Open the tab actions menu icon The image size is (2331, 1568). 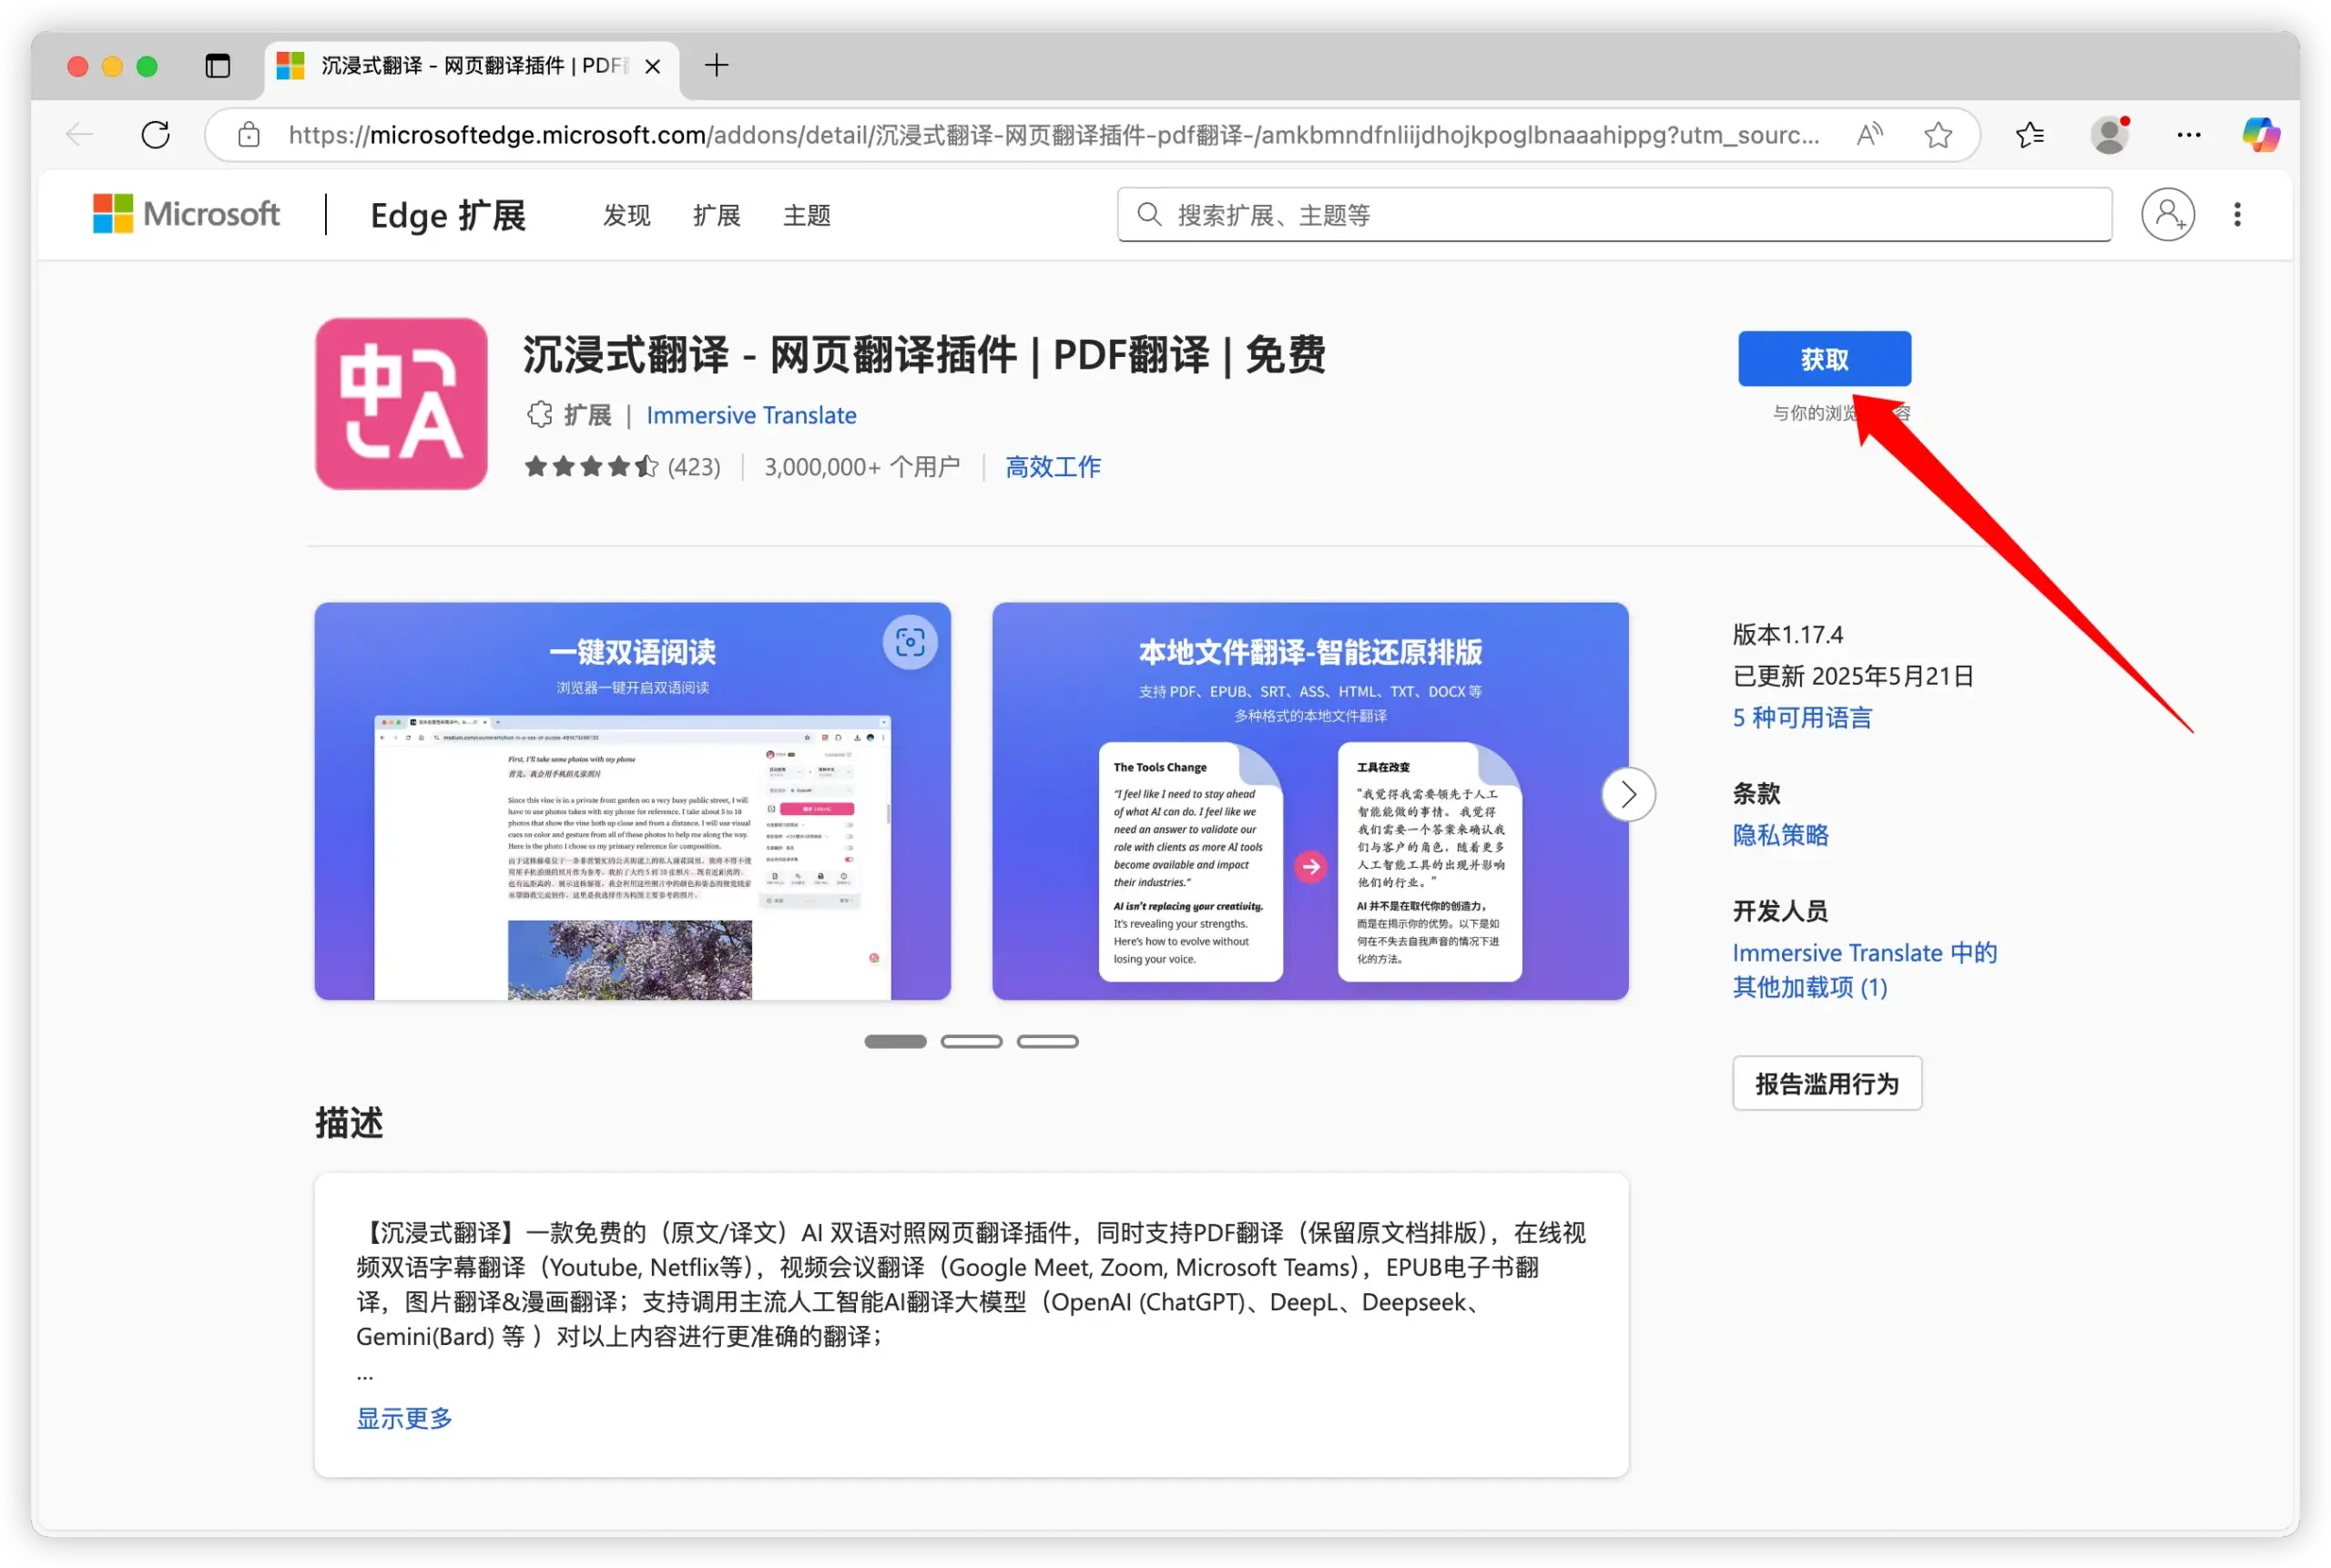coord(217,66)
